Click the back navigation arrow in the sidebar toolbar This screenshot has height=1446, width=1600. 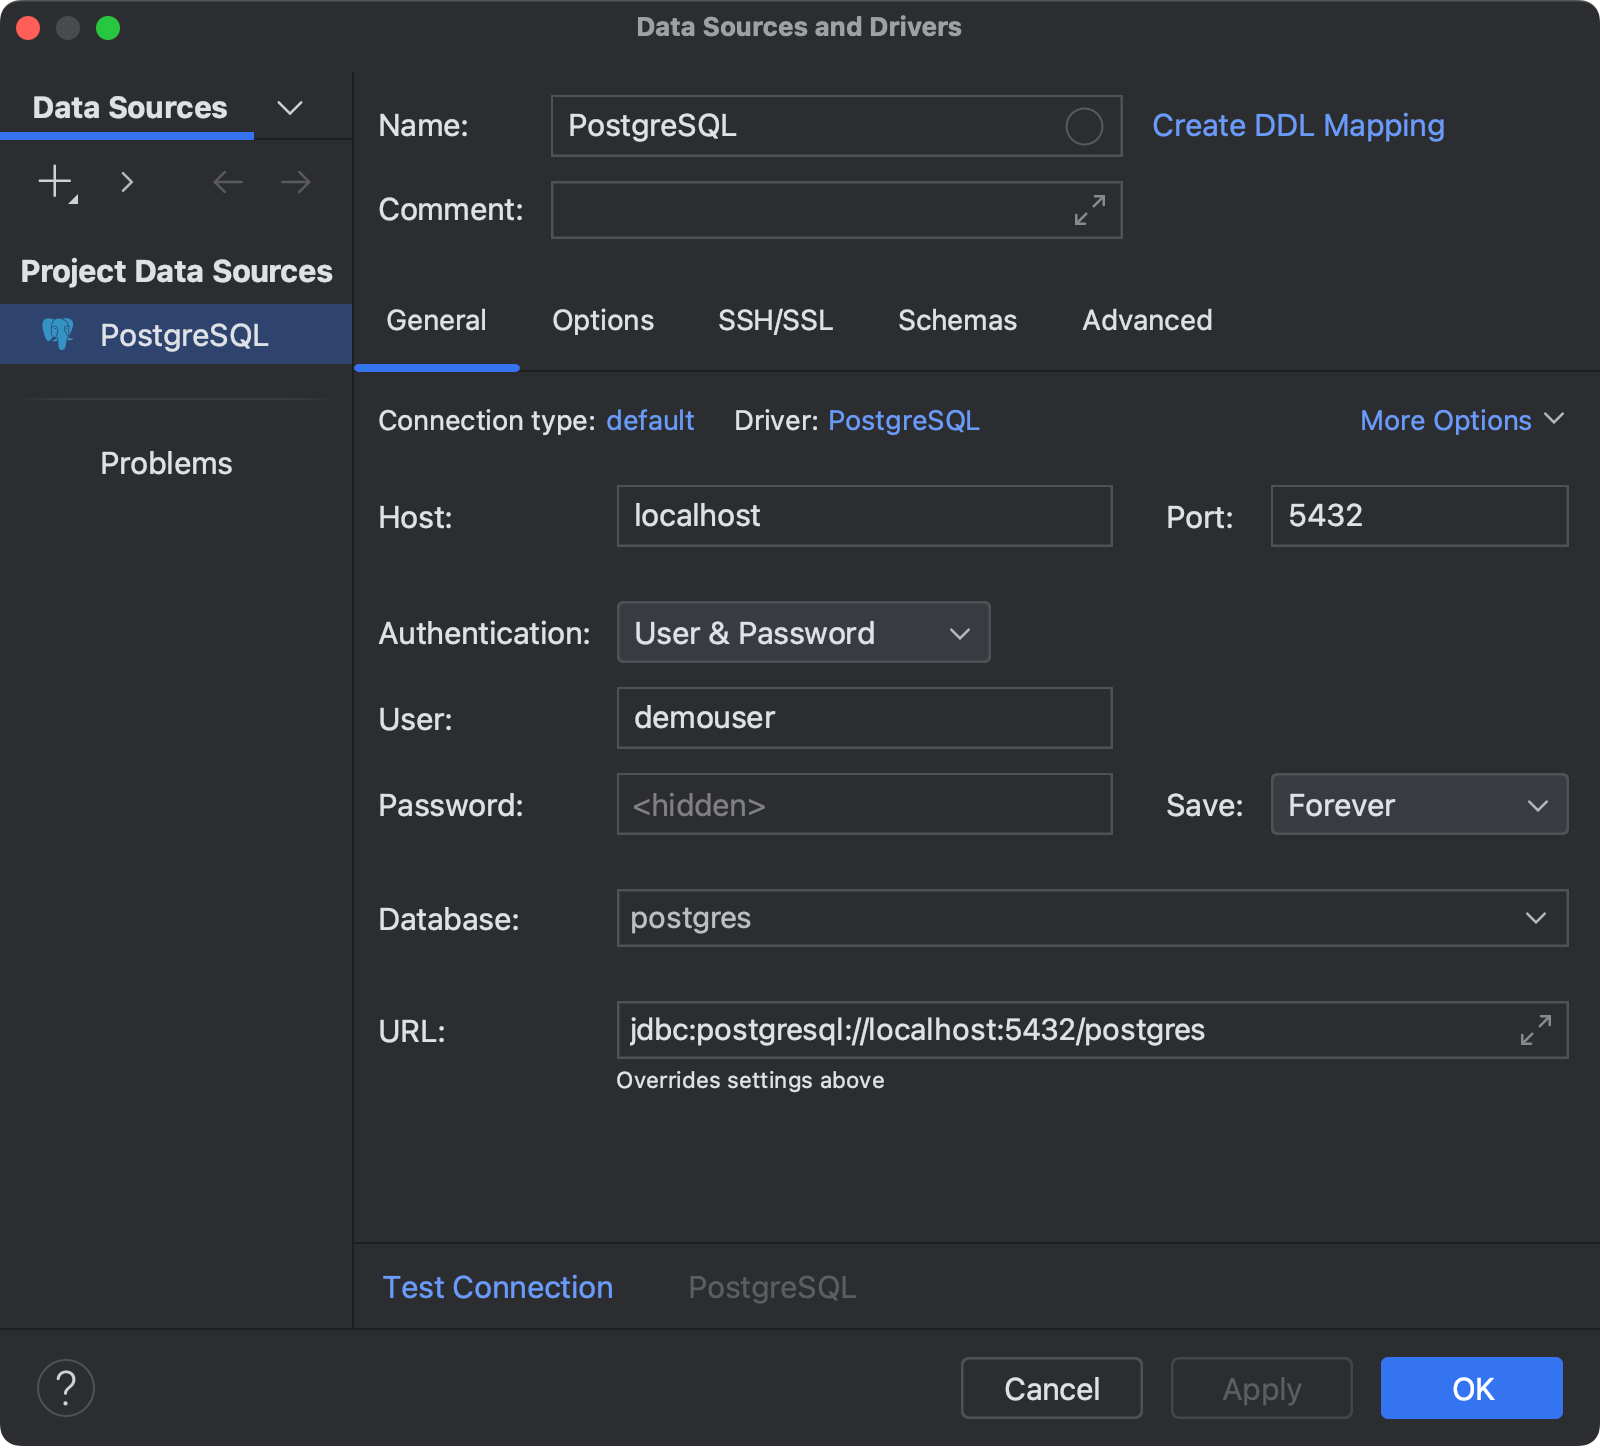pos(227,182)
